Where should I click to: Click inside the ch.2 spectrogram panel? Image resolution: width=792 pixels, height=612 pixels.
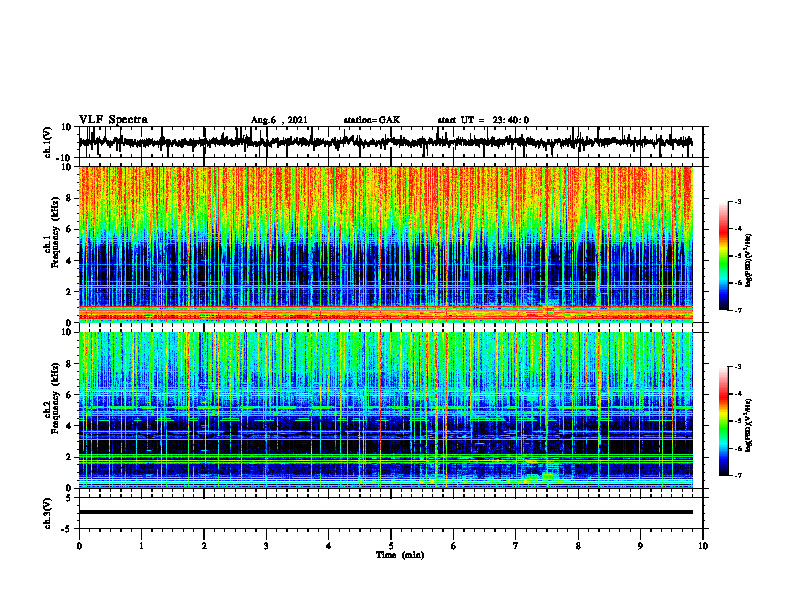[385, 410]
